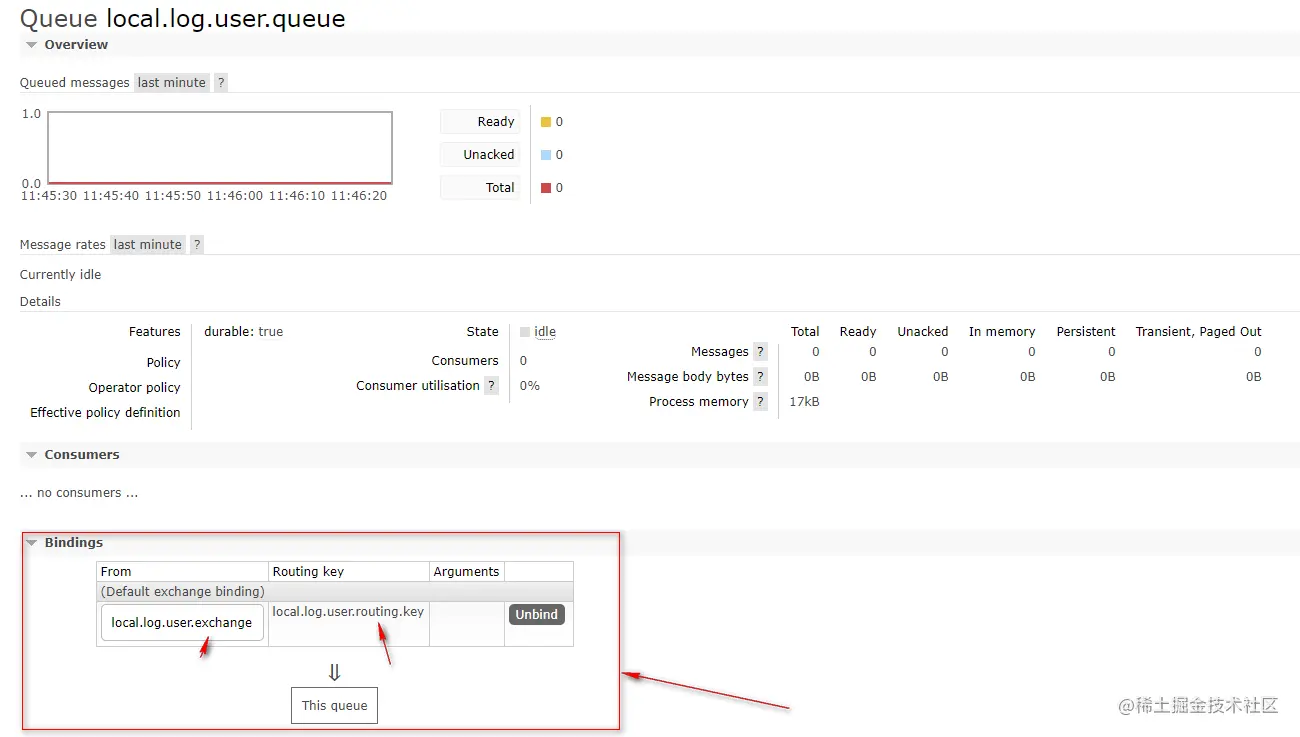This screenshot has height=737, width=1300.
Task: Open help for Message rates
Action: click(197, 245)
